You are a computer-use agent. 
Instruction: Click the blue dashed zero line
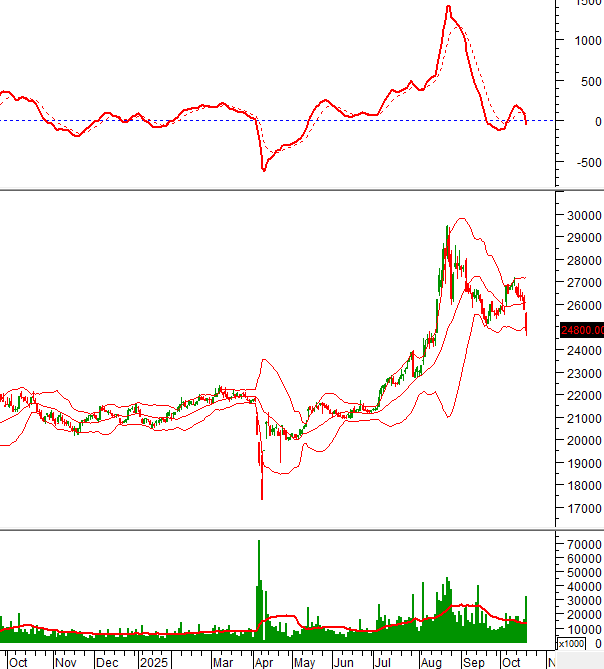[x=150, y=121]
